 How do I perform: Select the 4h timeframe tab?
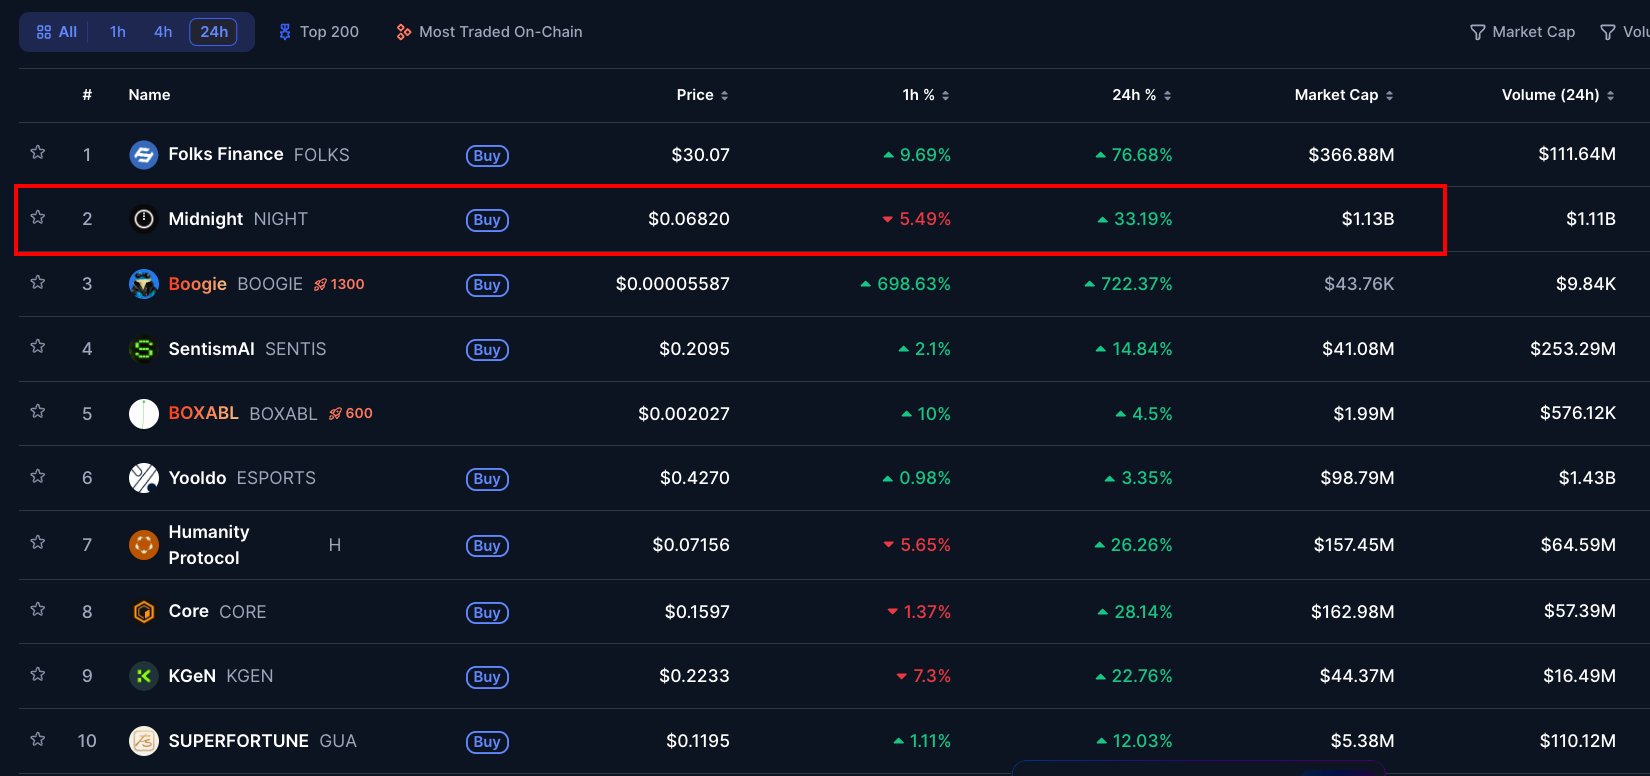pos(163,32)
